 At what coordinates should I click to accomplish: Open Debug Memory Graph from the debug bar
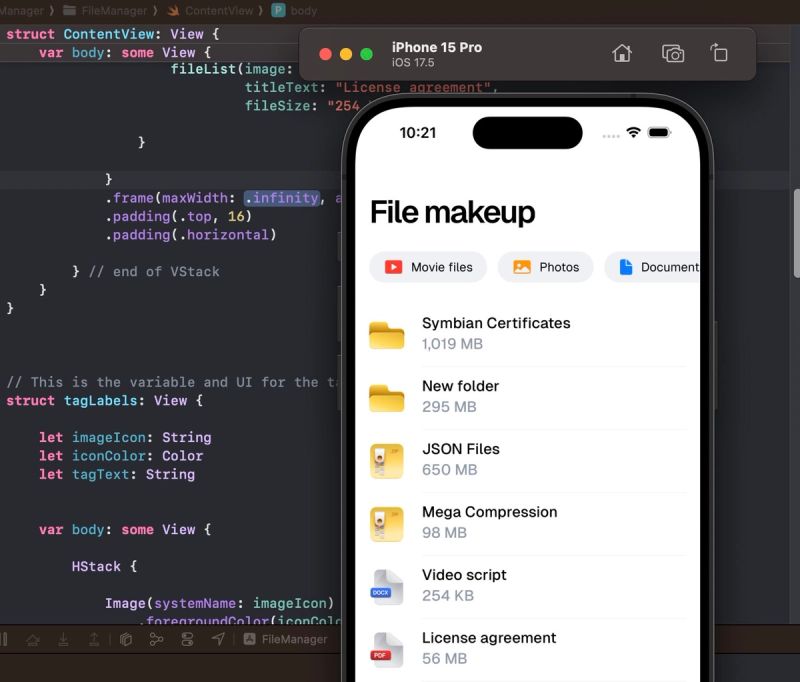point(156,639)
